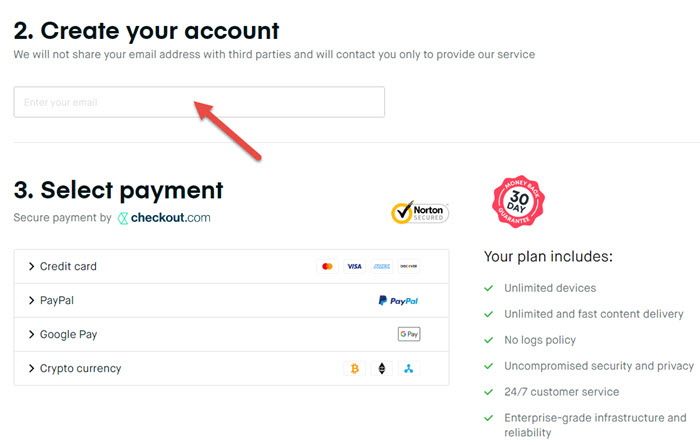Select the Credit card payment option

pyautogui.click(x=231, y=266)
